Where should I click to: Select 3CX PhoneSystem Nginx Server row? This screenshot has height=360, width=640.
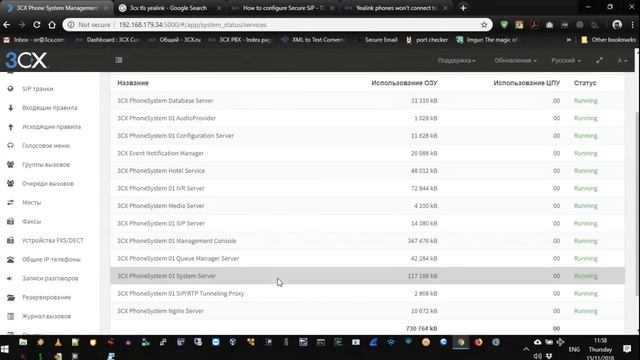pos(367,311)
